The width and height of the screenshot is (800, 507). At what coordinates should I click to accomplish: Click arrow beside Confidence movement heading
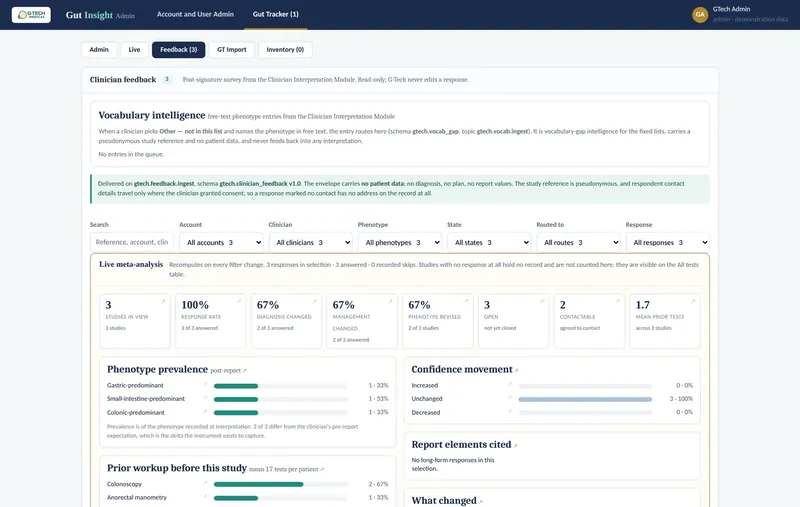point(516,371)
